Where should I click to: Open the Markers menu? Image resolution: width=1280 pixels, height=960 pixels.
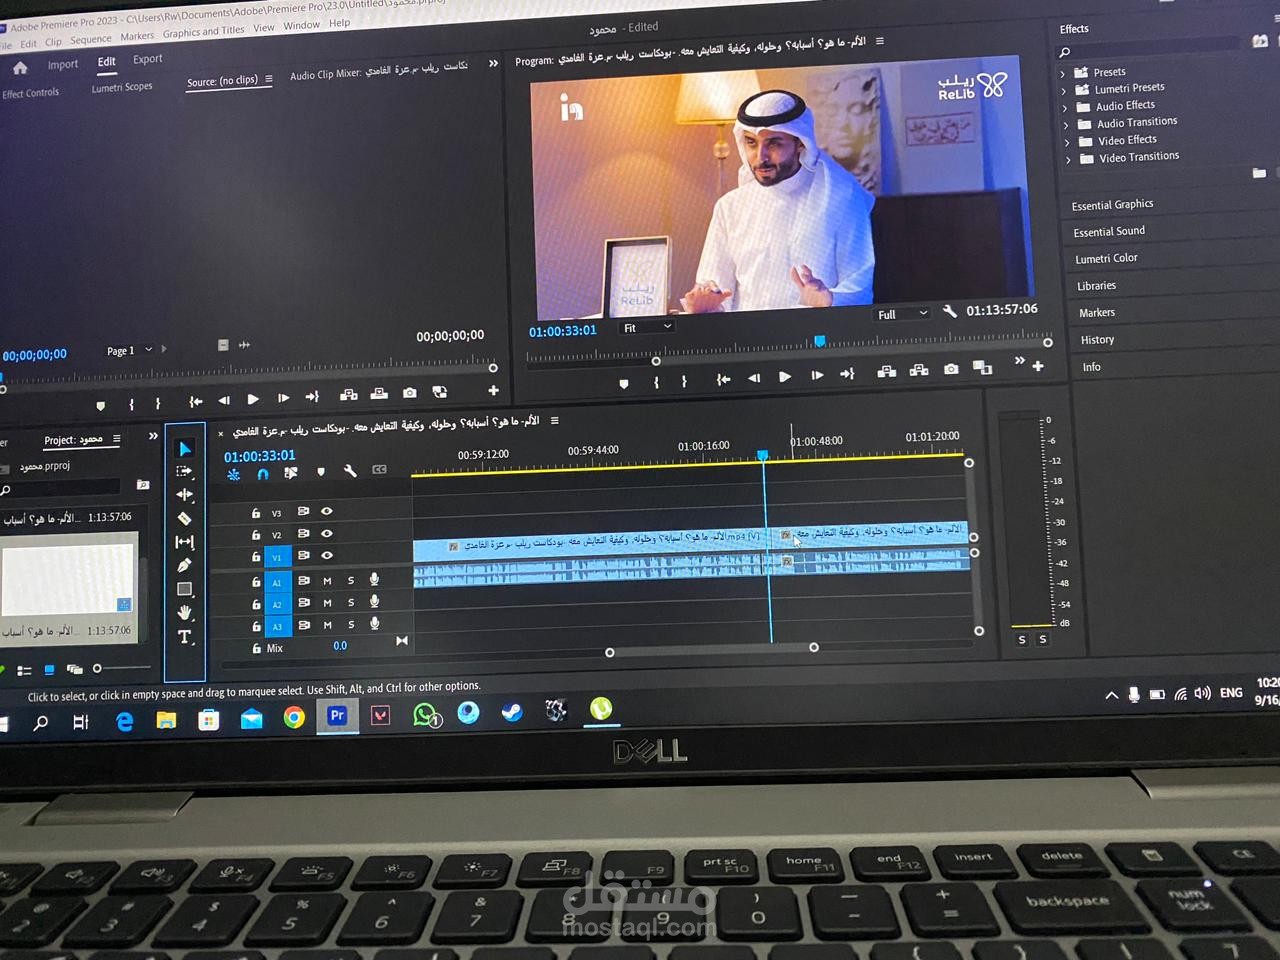click(x=137, y=36)
